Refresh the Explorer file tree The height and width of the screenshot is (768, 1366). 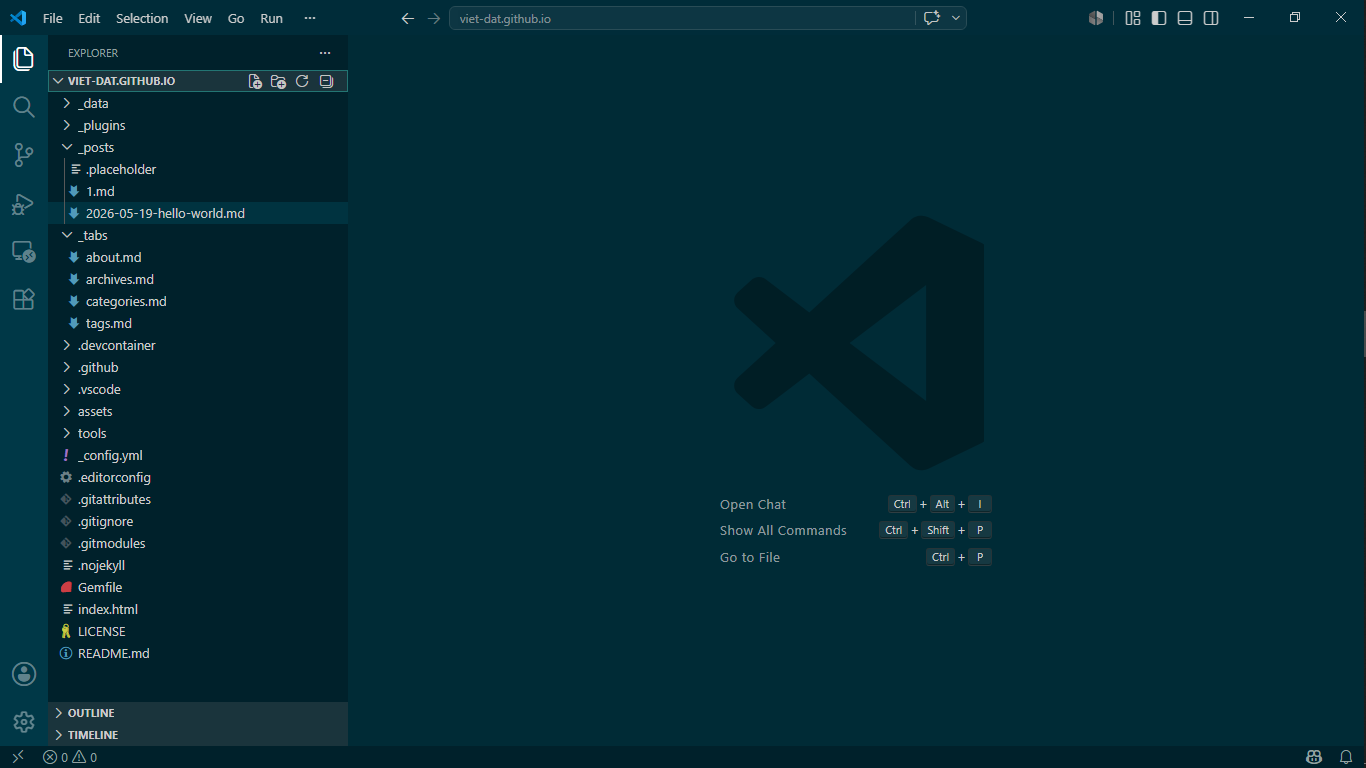pos(302,81)
